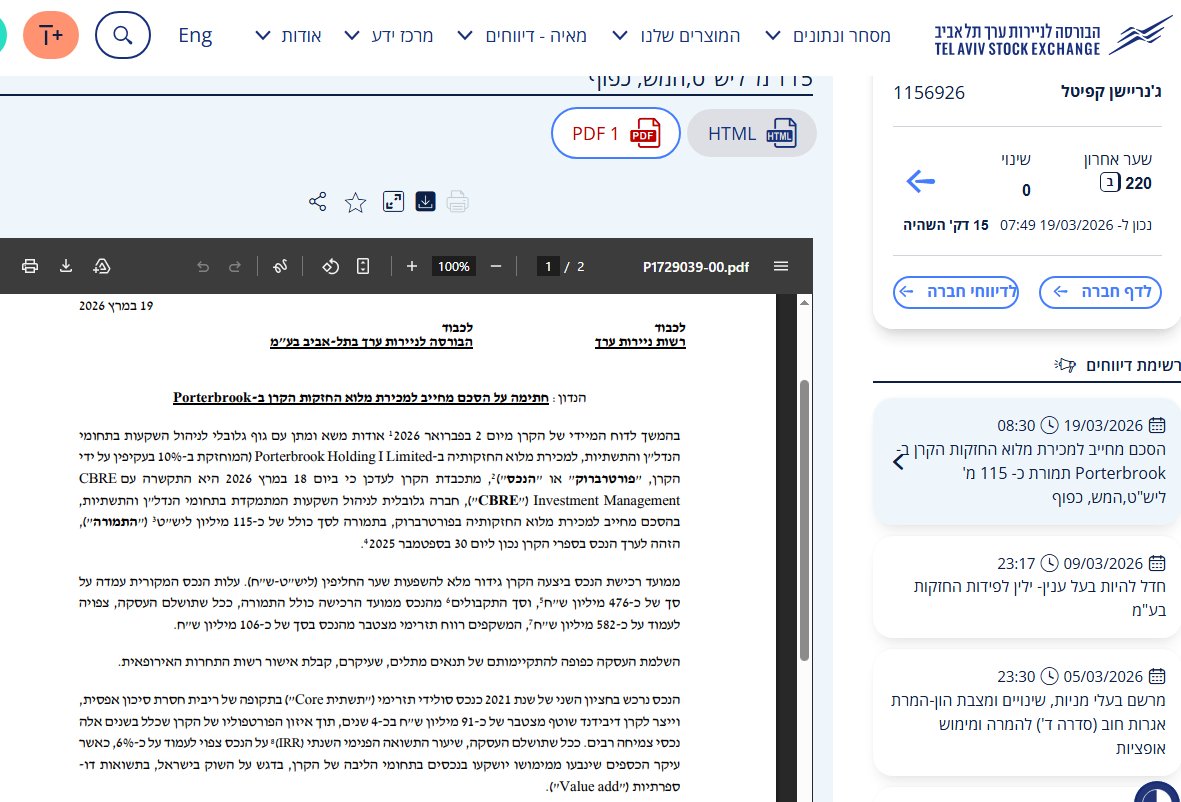Mark report as favorite with star icon

[356, 202]
